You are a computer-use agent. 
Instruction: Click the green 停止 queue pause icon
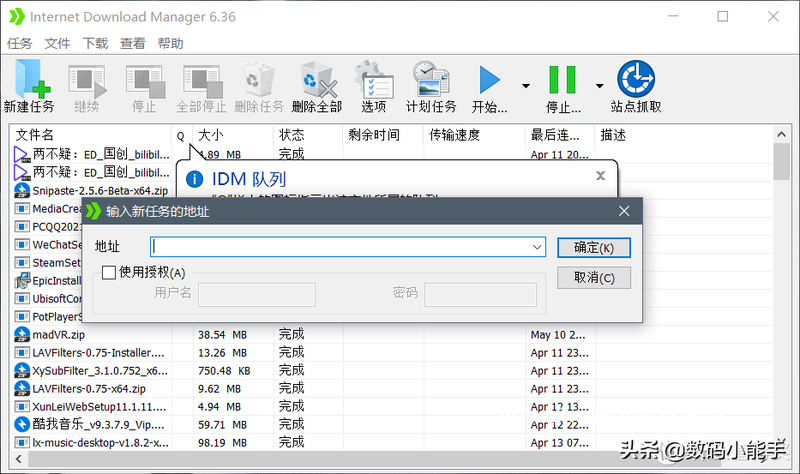tap(562, 80)
